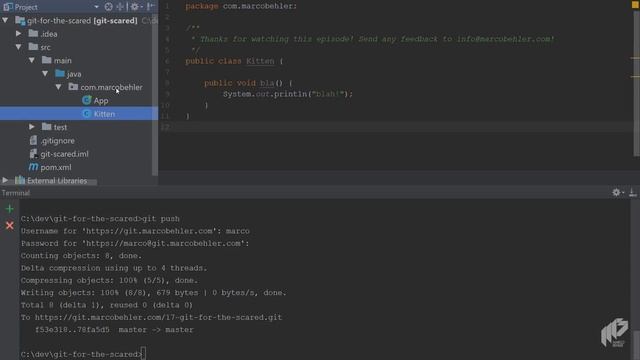Click the App class icon
This screenshot has width=640, height=360.
point(87,100)
